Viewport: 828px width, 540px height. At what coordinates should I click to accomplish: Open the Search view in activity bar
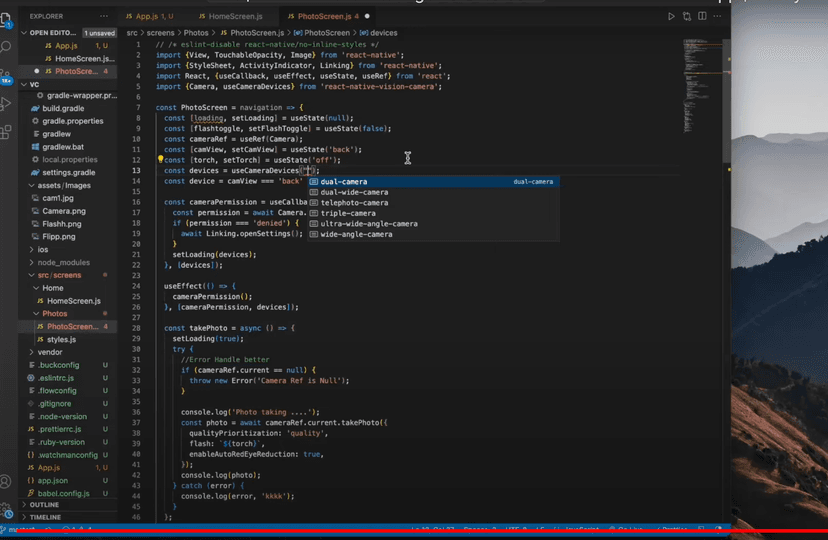(x=8, y=46)
